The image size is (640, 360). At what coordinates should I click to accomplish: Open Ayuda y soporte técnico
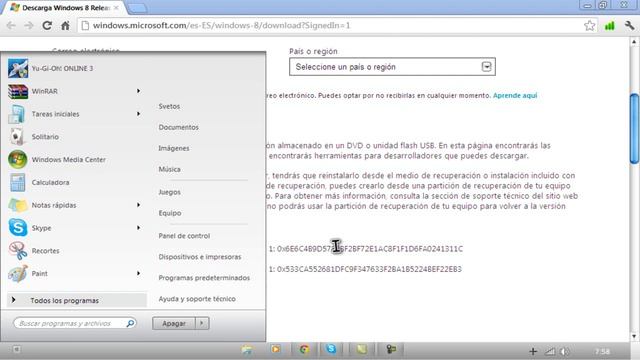coord(197,299)
